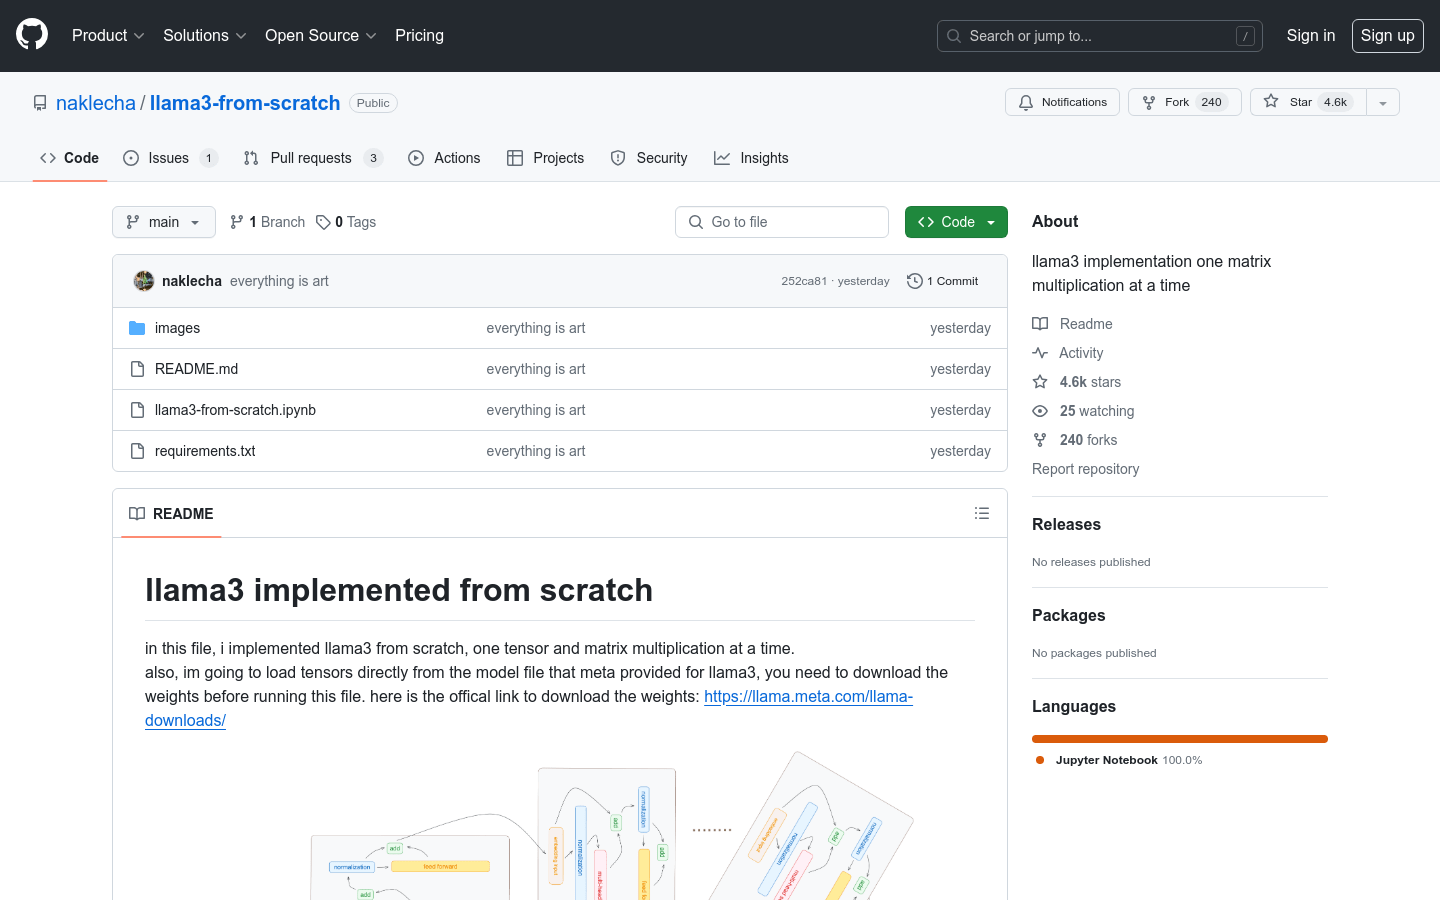
Task: Open images row commit message everything is art
Action: point(536,328)
